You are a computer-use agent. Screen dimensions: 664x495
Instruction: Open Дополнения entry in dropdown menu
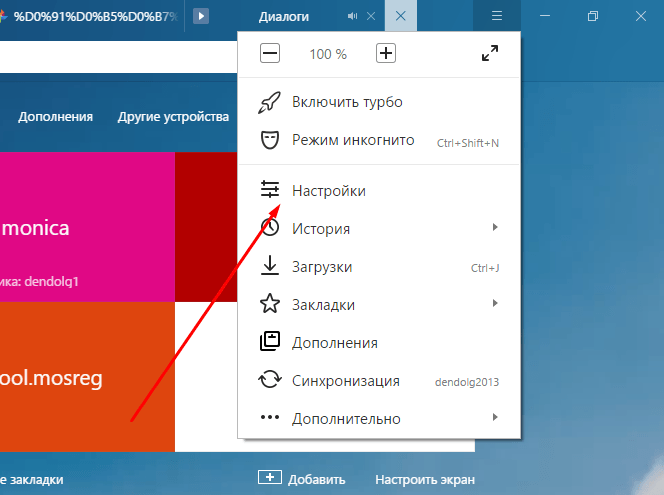tap(379, 343)
